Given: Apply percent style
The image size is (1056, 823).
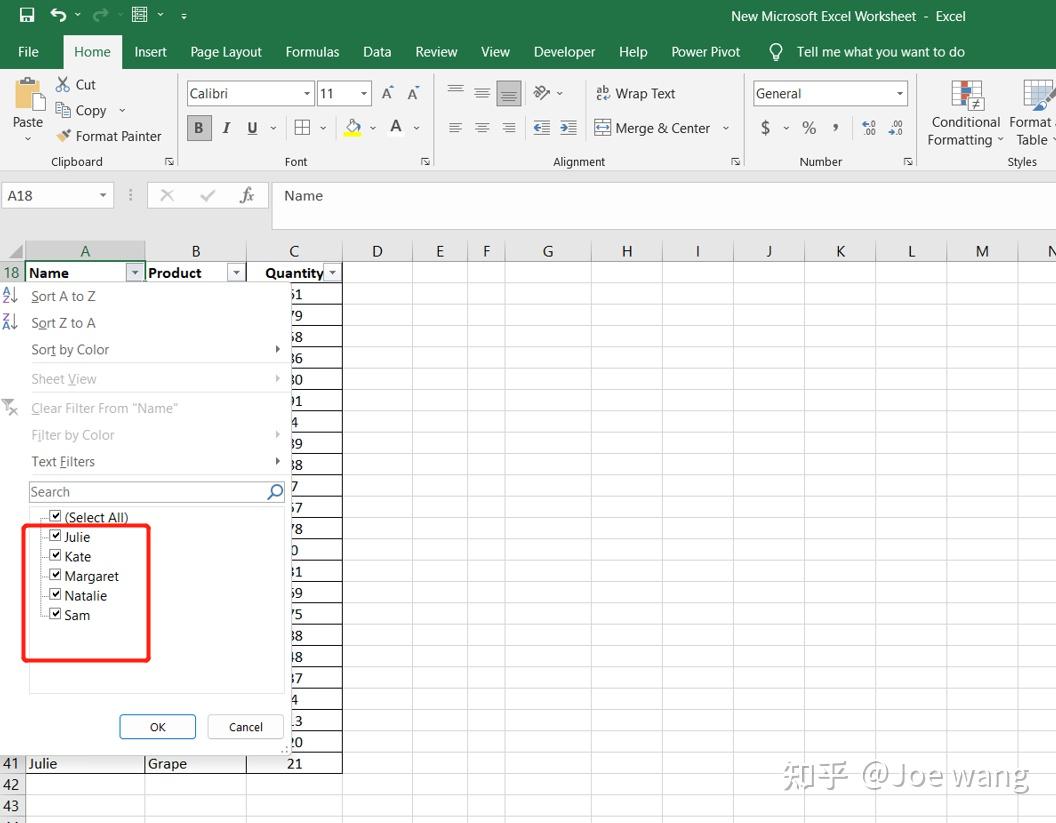Looking at the screenshot, I should pyautogui.click(x=809, y=128).
